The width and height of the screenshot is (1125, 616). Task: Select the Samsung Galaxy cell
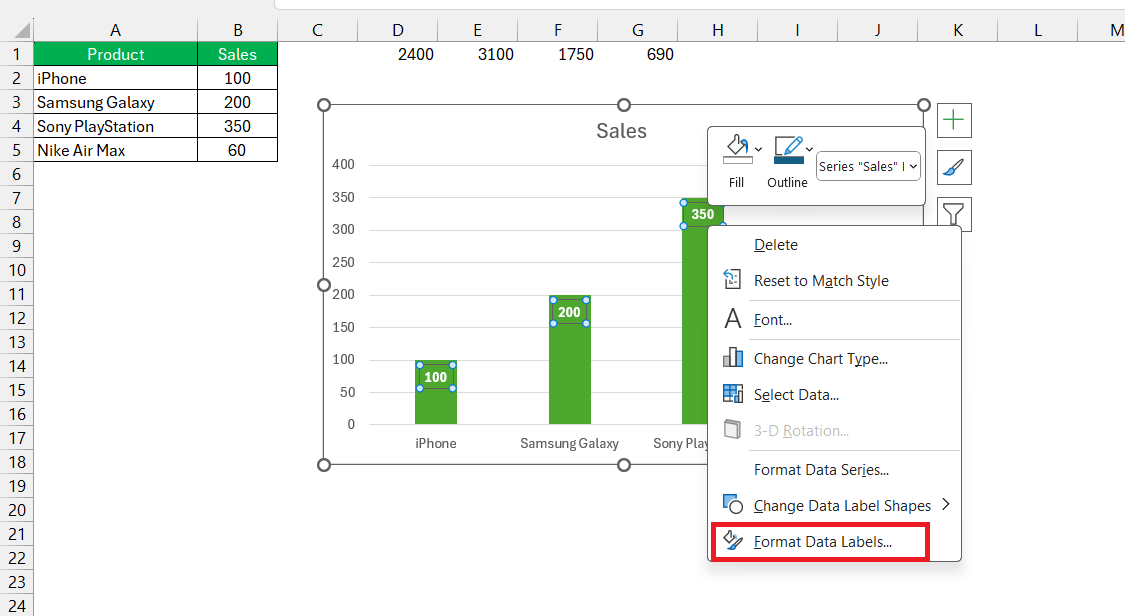click(116, 103)
